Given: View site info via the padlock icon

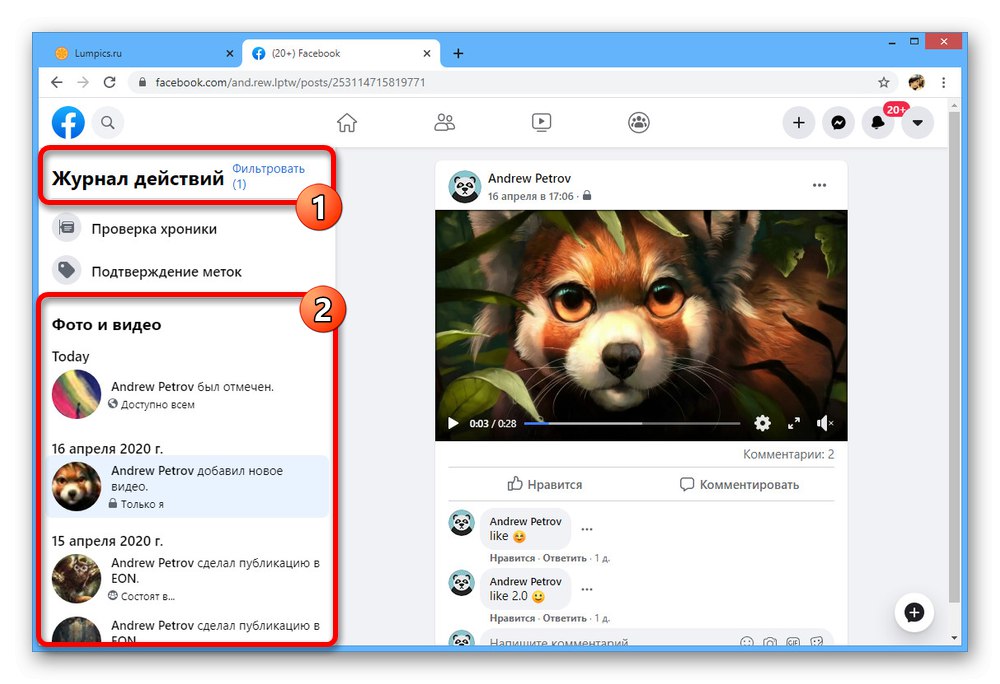Looking at the screenshot, I should [142, 82].
